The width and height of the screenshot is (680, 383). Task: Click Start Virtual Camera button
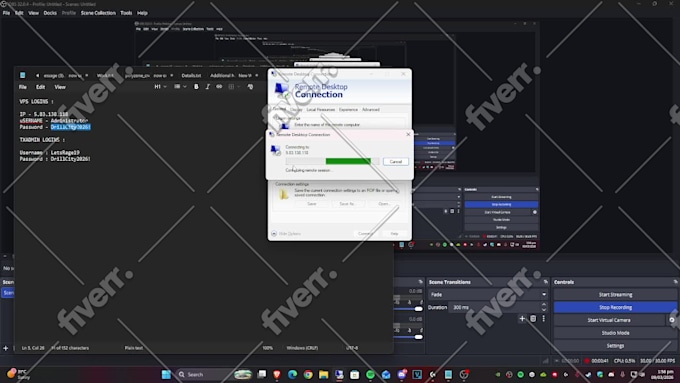tap(609, 320)
